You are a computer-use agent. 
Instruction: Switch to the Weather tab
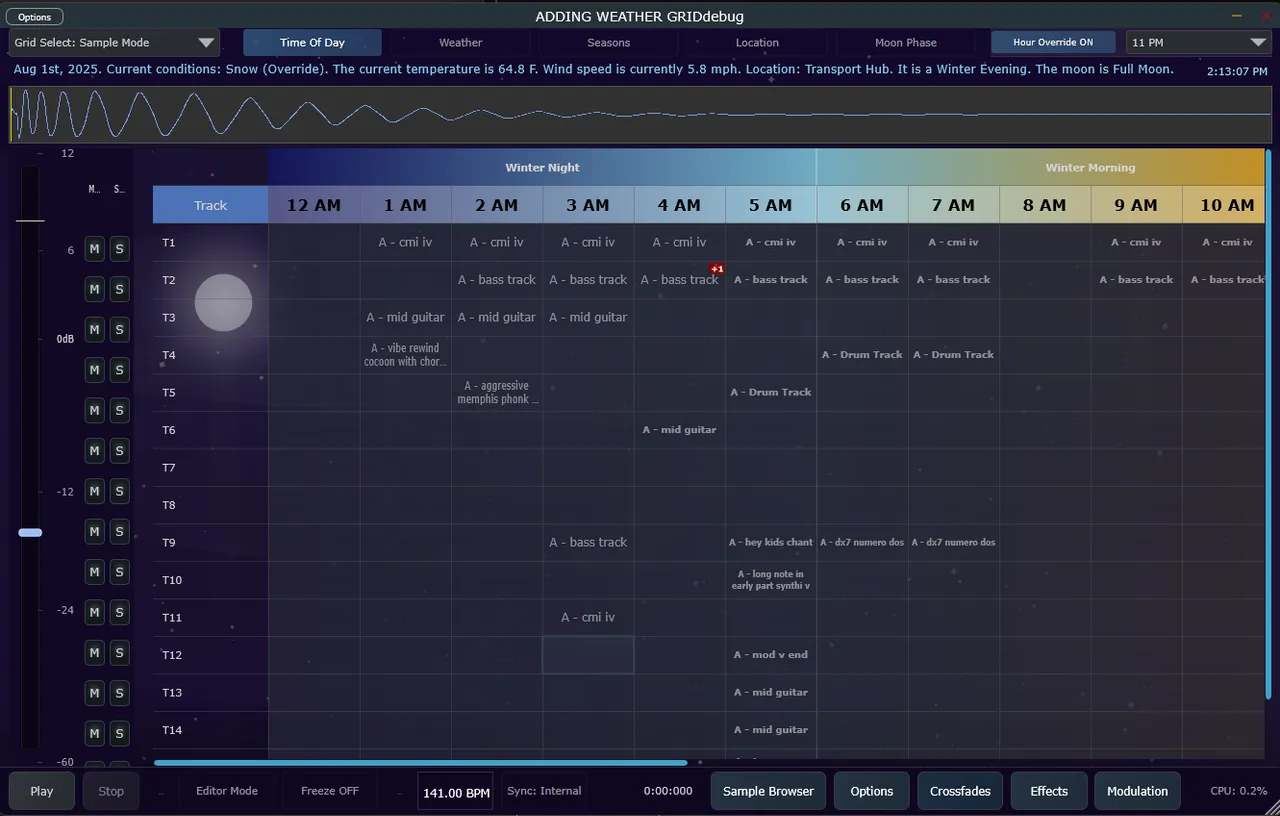460,43
